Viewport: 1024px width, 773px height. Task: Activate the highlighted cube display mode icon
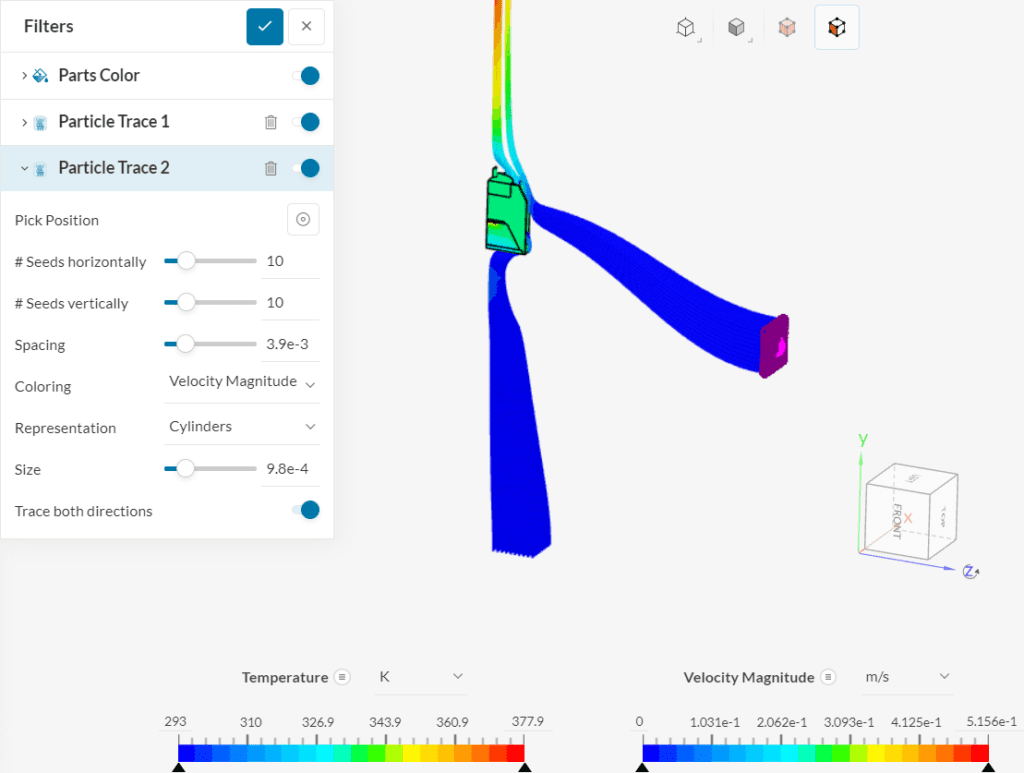(837, 27)
